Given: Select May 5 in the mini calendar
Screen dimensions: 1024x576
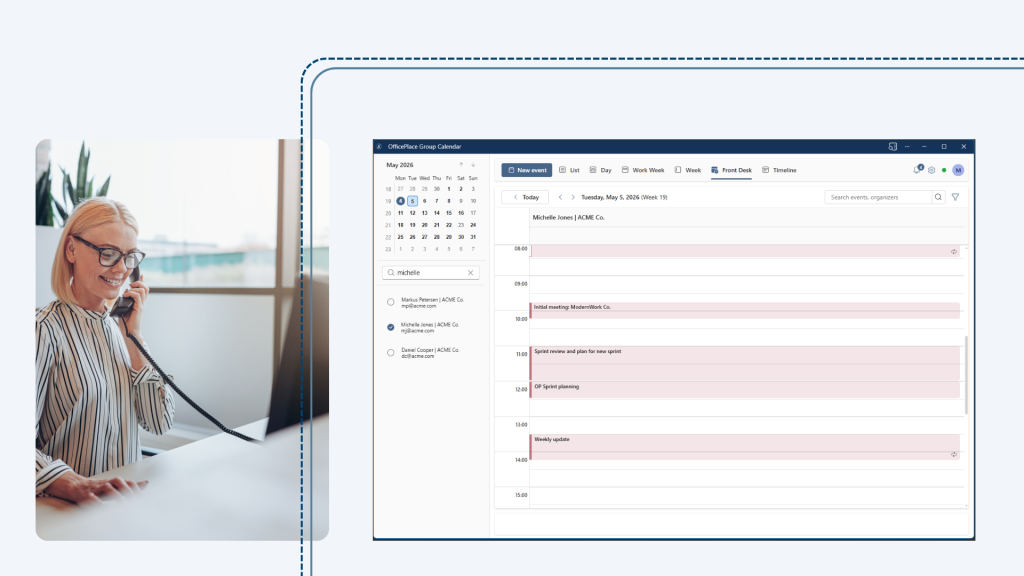Looking at the screenshot, I should [412, 201].
